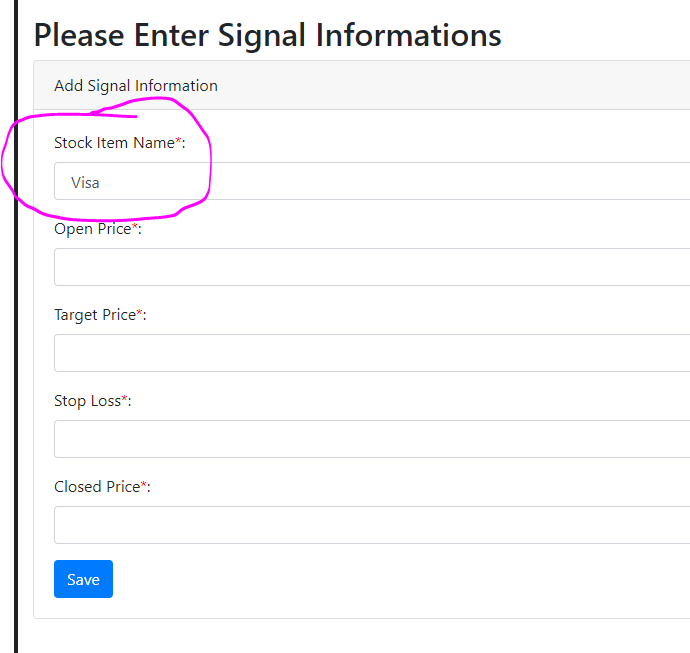Screen dimensions: 690x653
Task: Select the Target Price input field
Action: click(372, 353)
